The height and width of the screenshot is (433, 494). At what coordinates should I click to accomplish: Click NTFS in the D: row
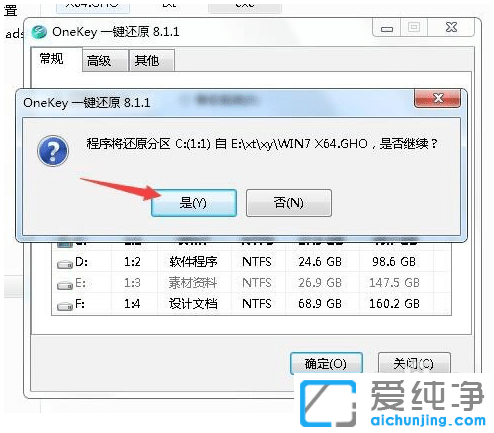(x=257, y=262)
